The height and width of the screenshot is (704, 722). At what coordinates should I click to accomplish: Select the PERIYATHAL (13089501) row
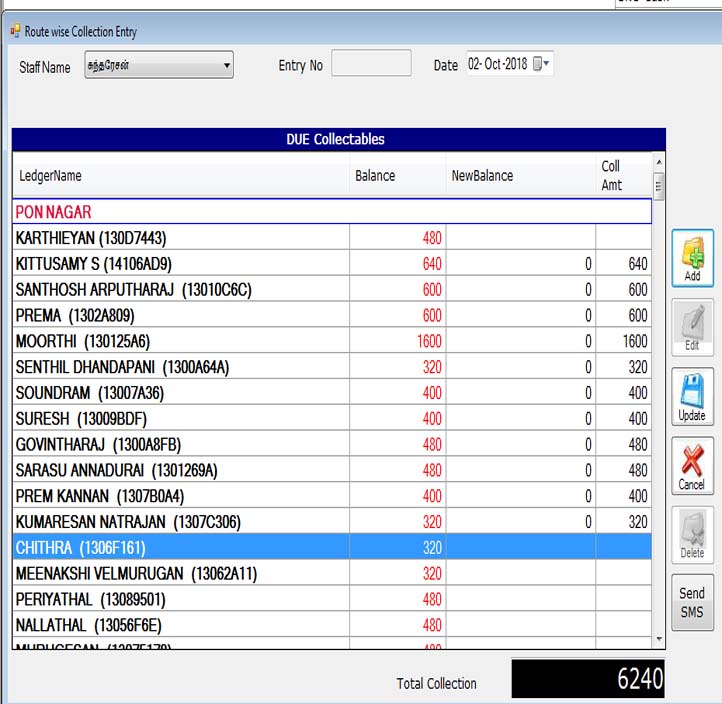(332, 599)
